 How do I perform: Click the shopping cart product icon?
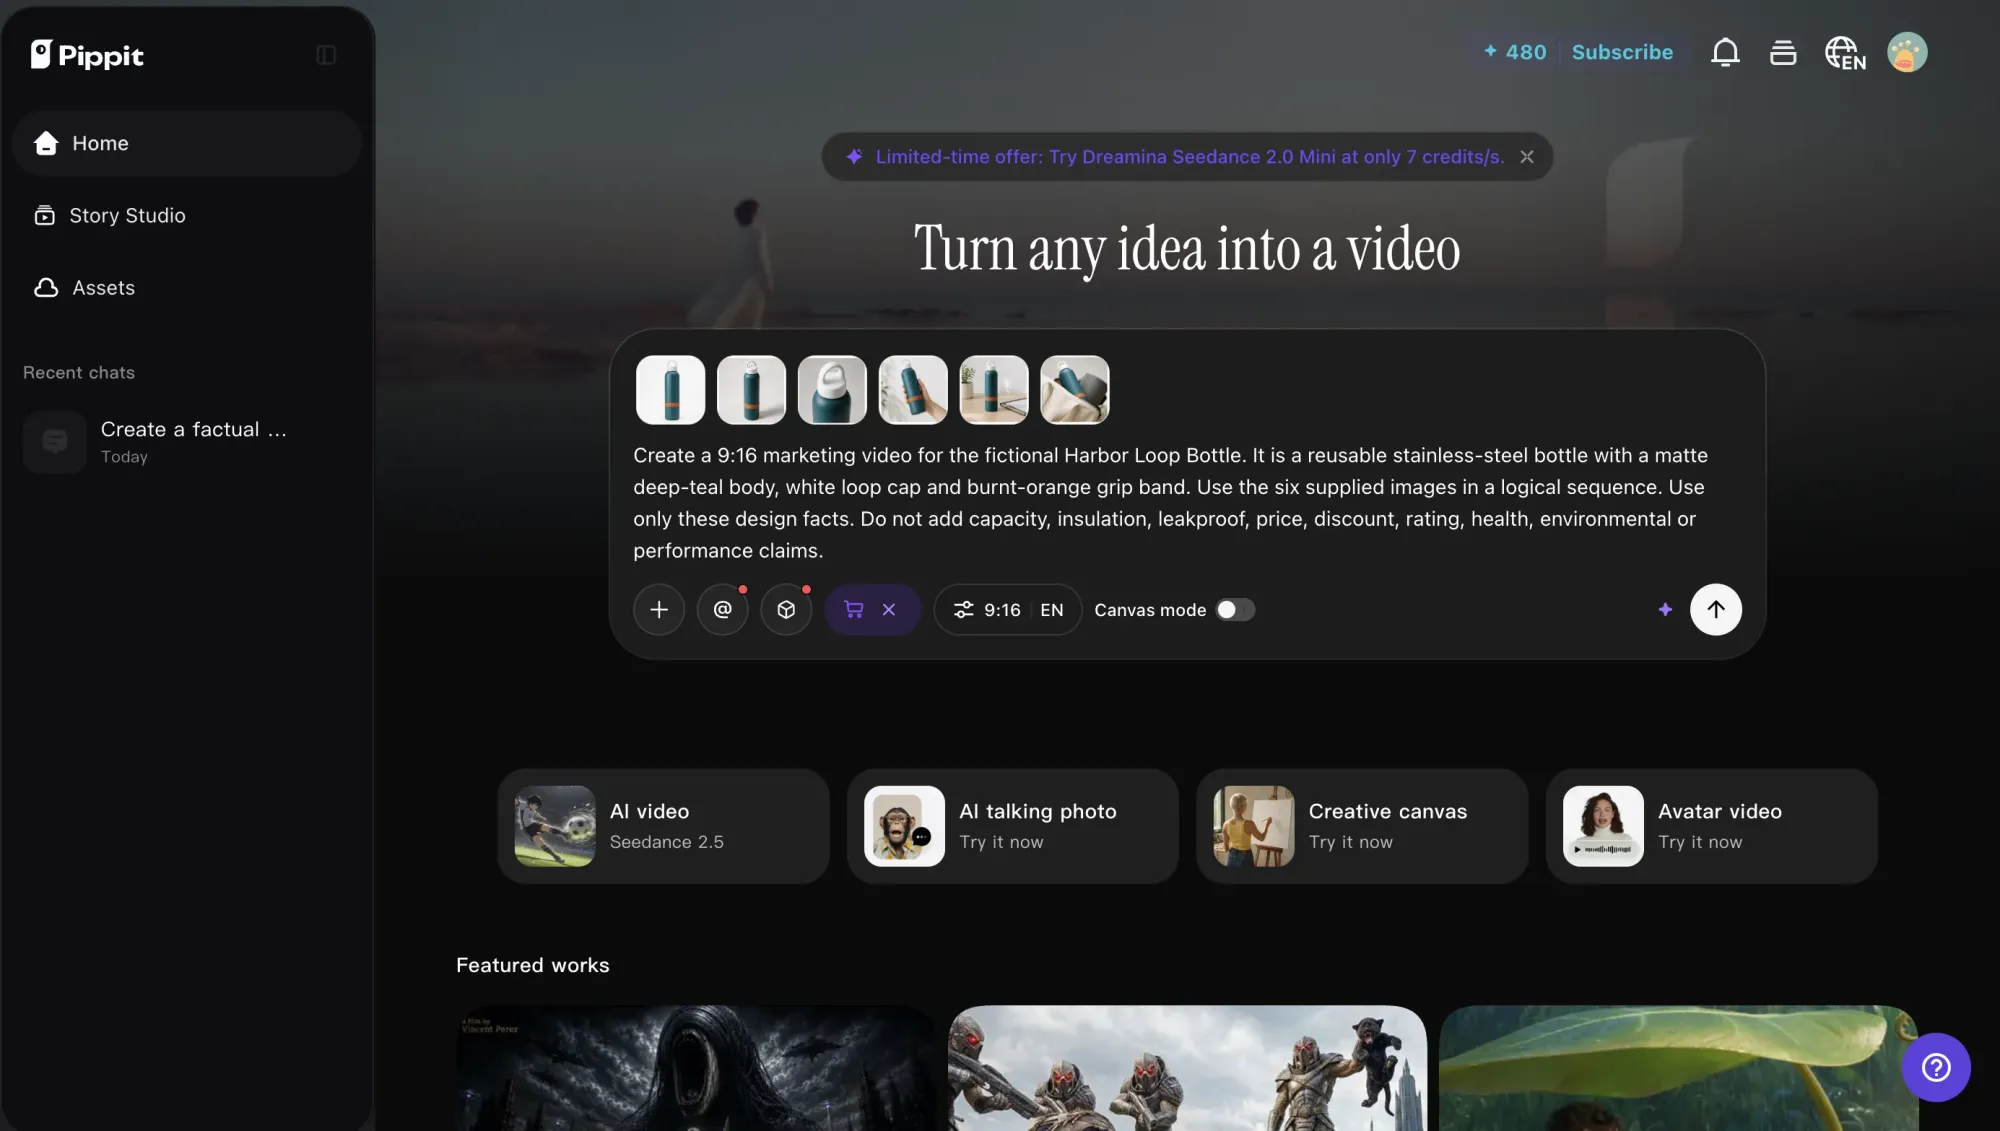[854, 610]
